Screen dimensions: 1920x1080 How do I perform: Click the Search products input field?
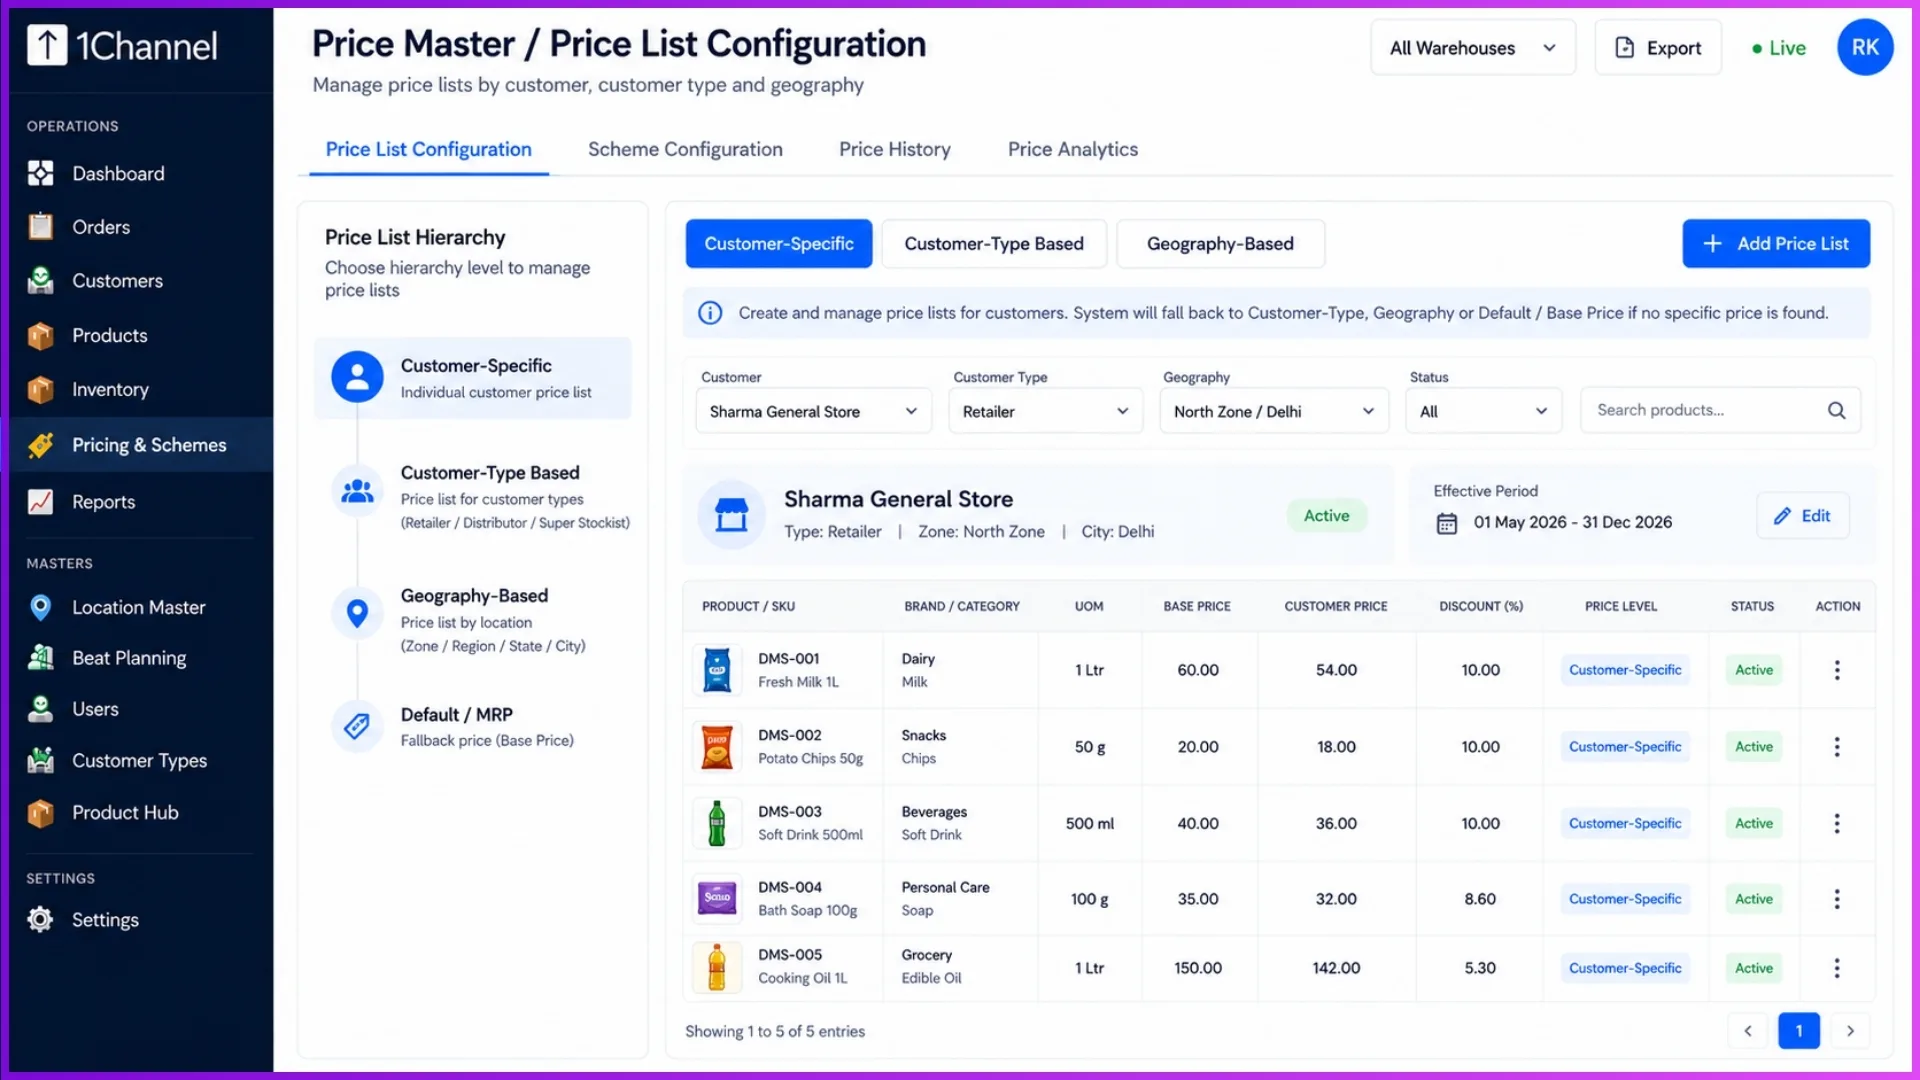1721,410
